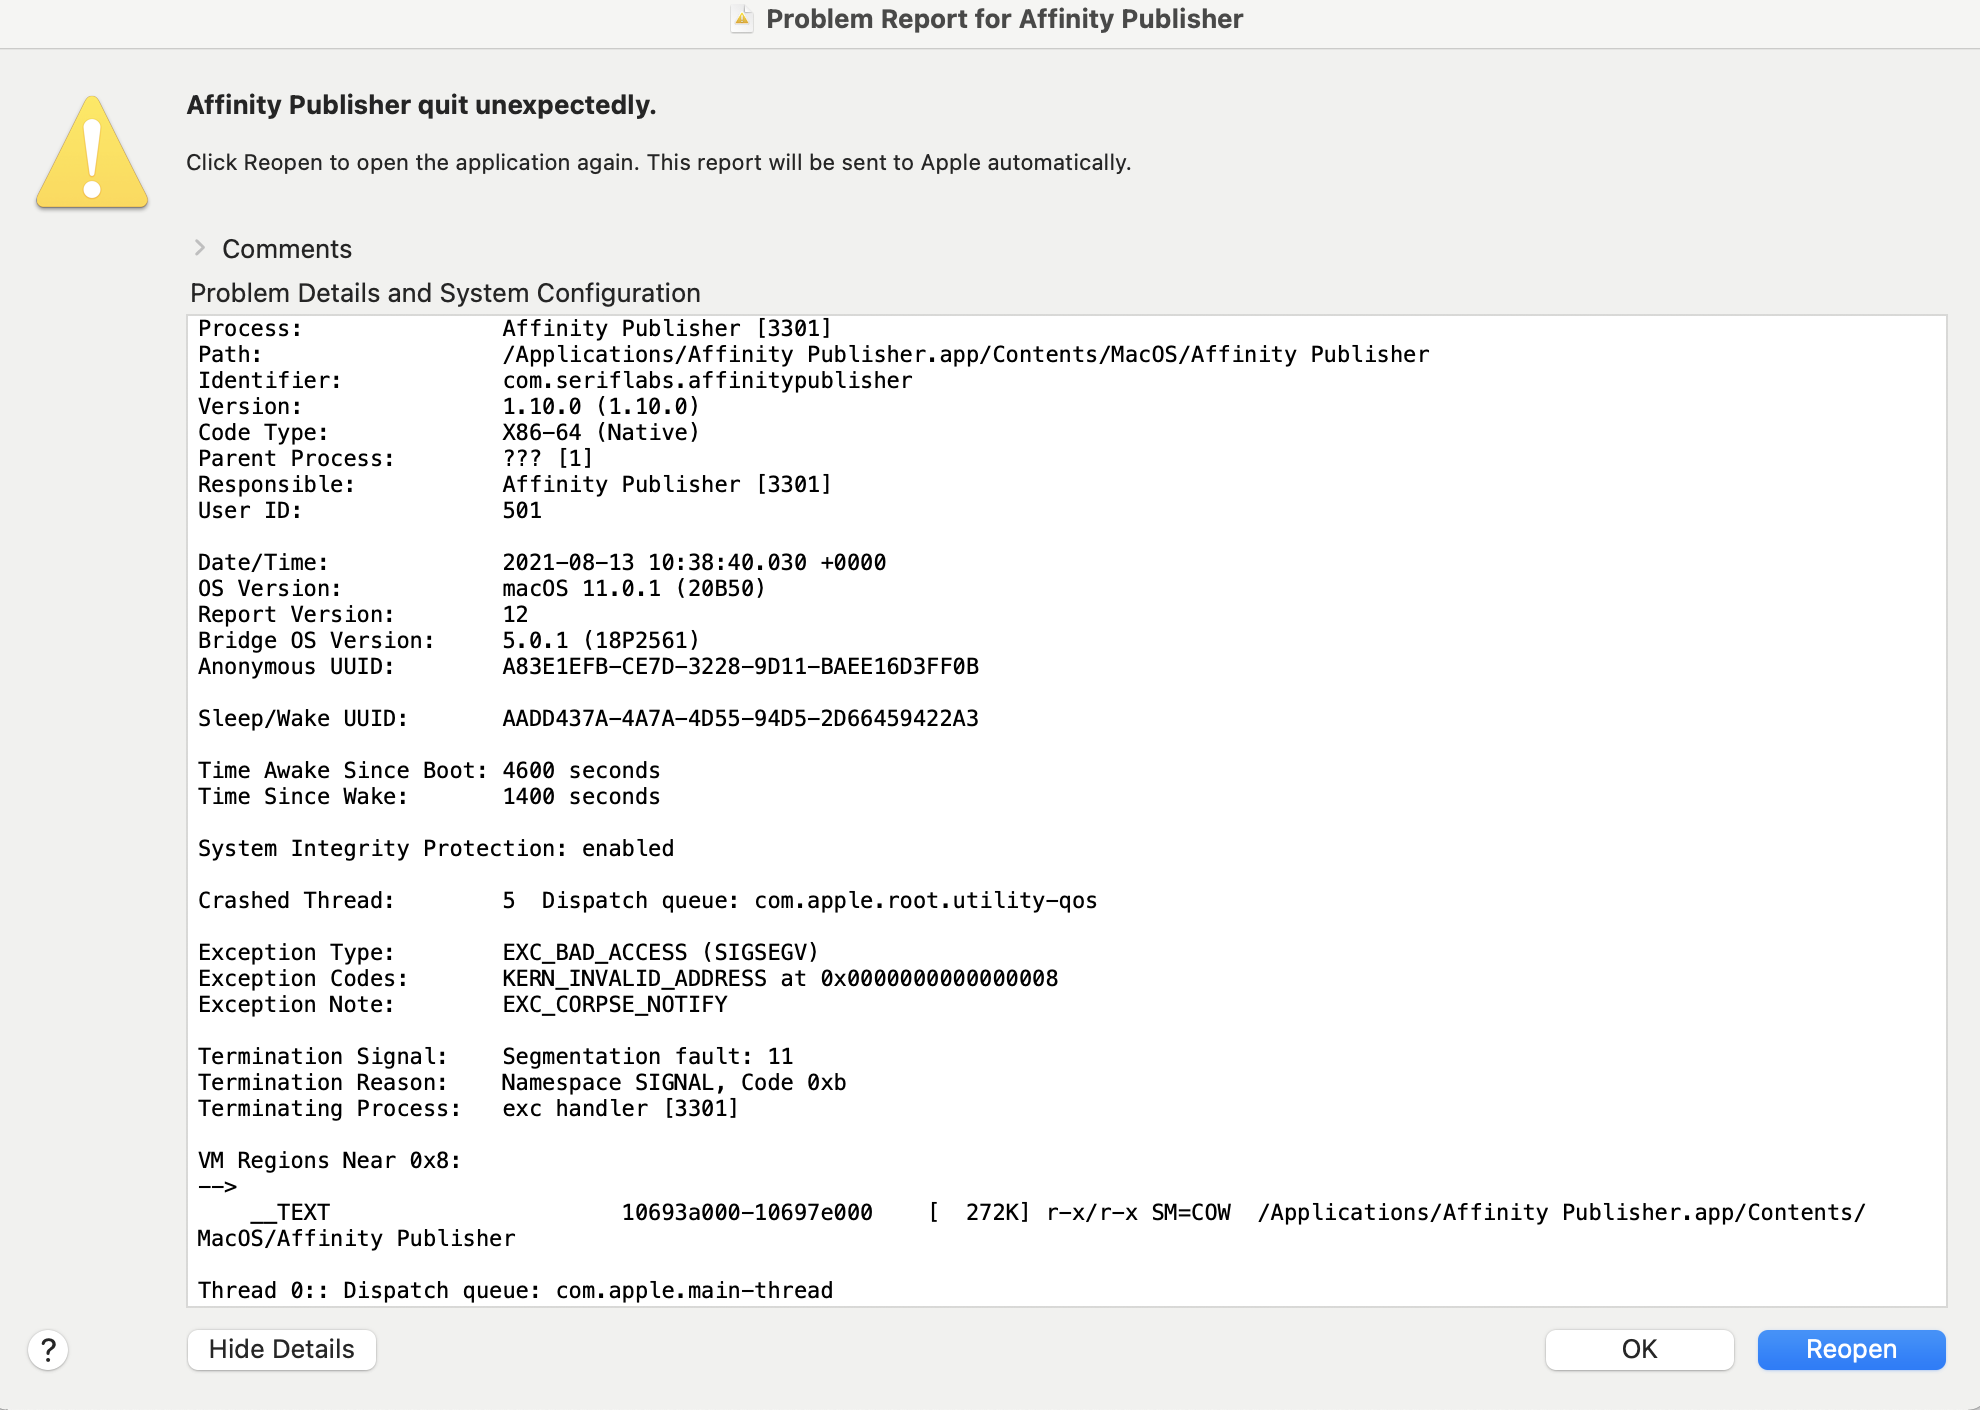
Task: Click the terminating process 'exc handler [3301]'
Action: tap(620, 1108)
